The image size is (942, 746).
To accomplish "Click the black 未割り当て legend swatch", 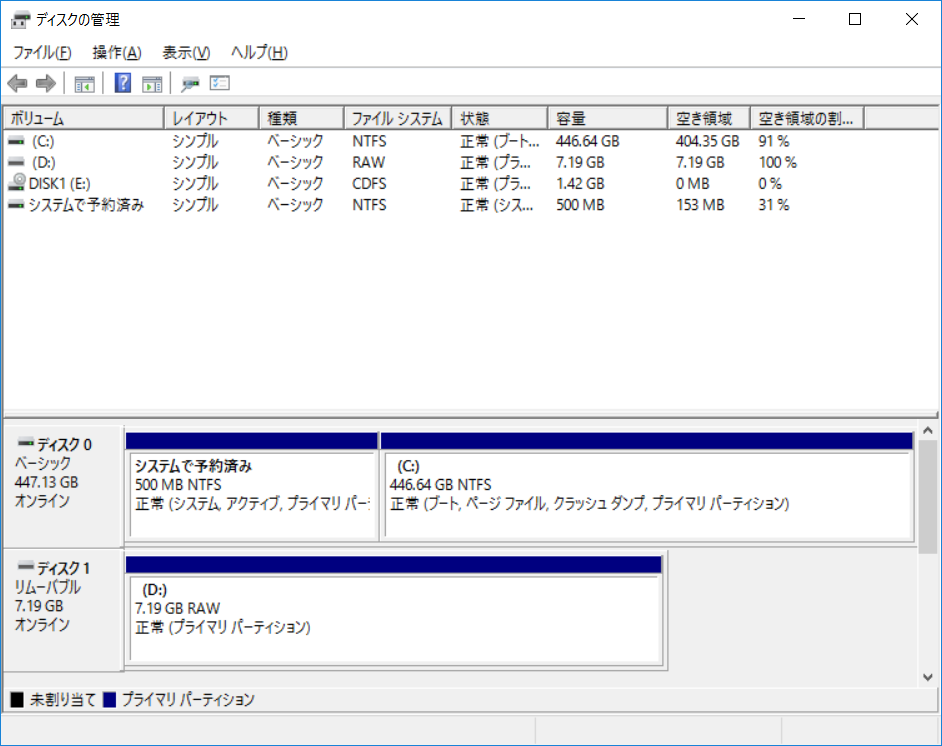I will coord(17,700).
